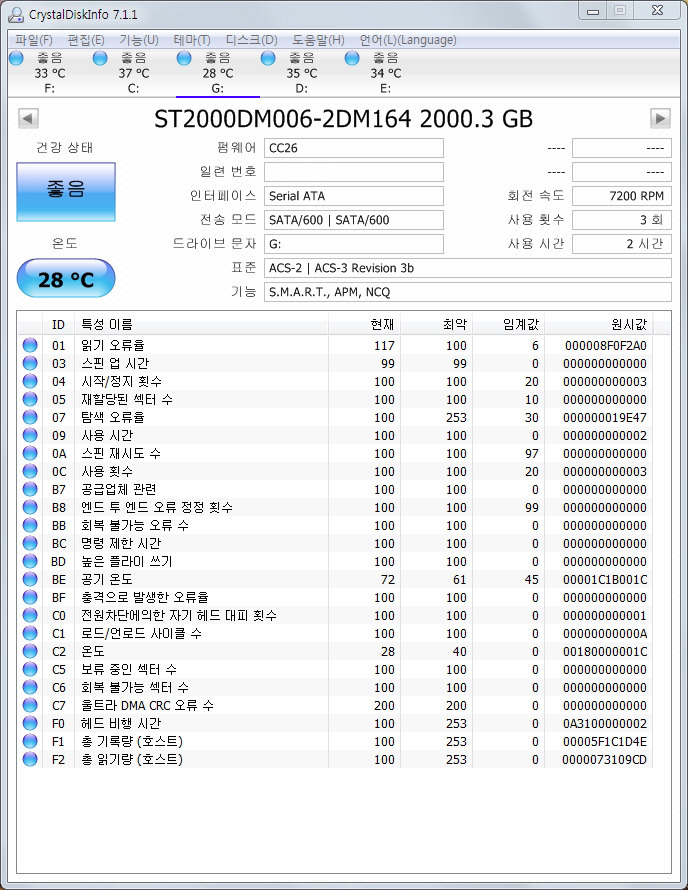Screen dimensions: 688x890
Task: Click status orb for attribute 07
Action: 30,417
